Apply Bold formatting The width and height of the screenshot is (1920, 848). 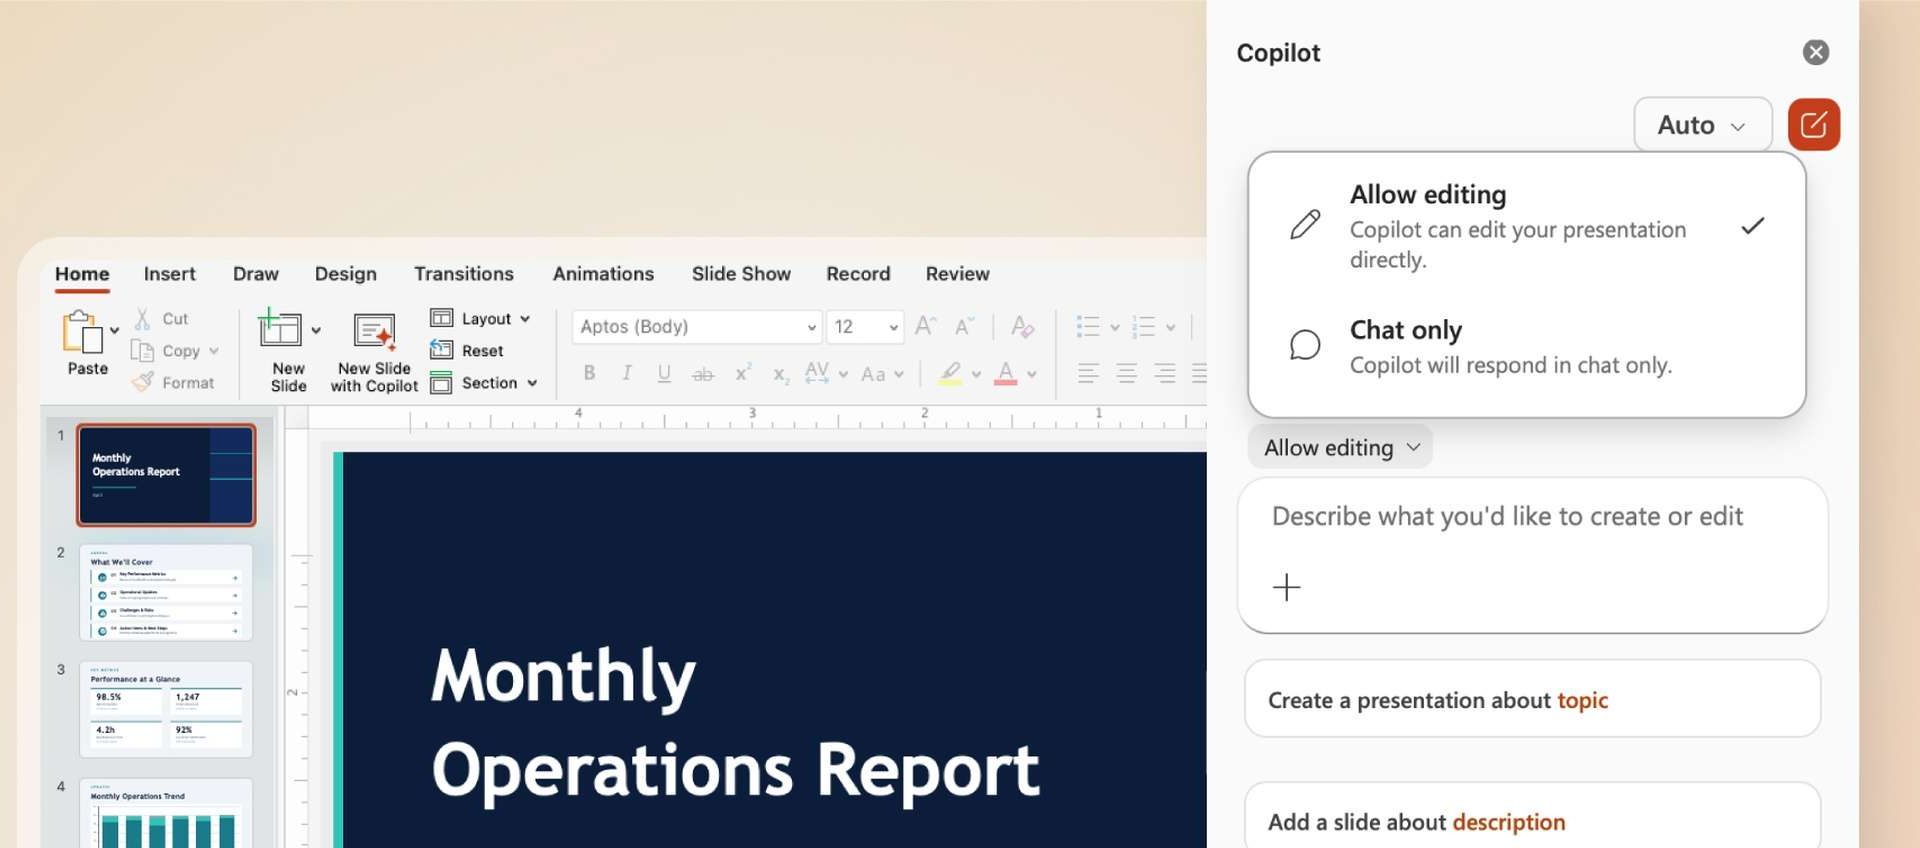[x=589, y=373]
